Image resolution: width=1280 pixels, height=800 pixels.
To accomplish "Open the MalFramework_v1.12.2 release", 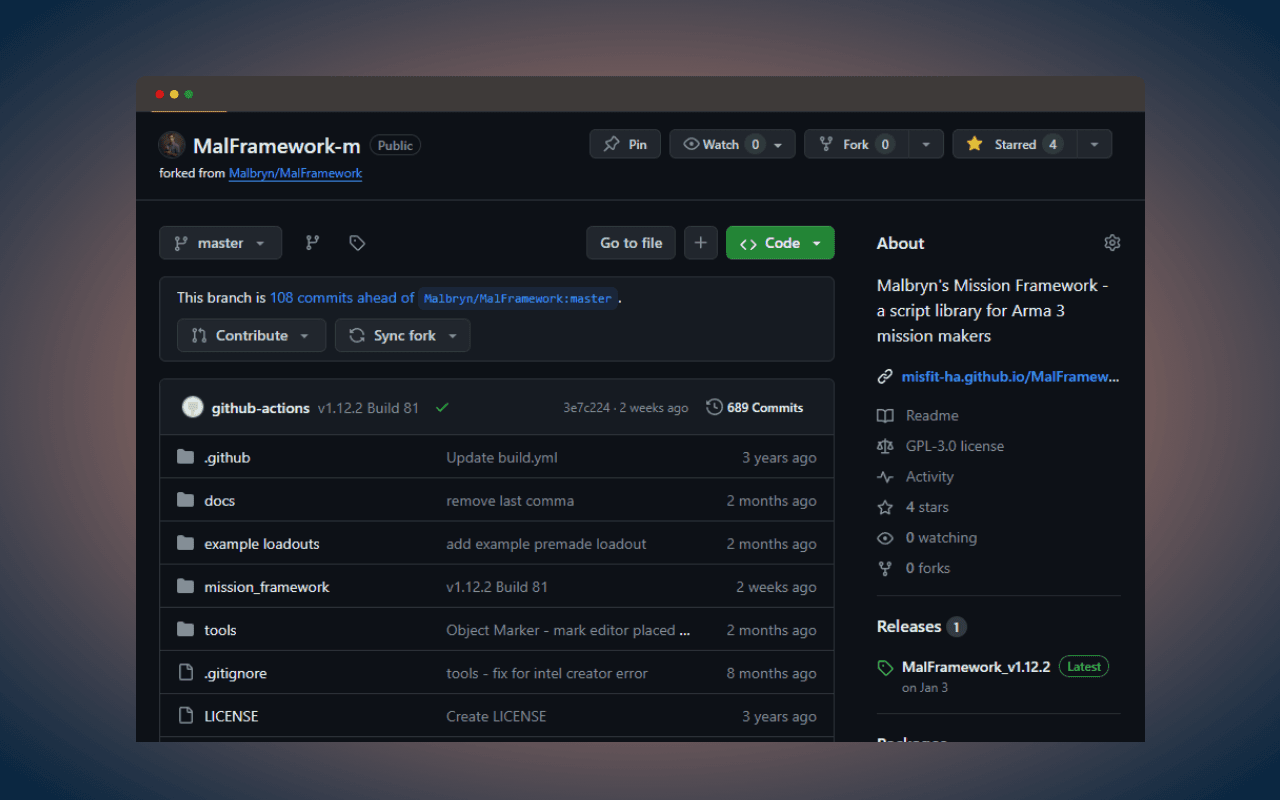I will pyautogui.click(x=975, y=667).
